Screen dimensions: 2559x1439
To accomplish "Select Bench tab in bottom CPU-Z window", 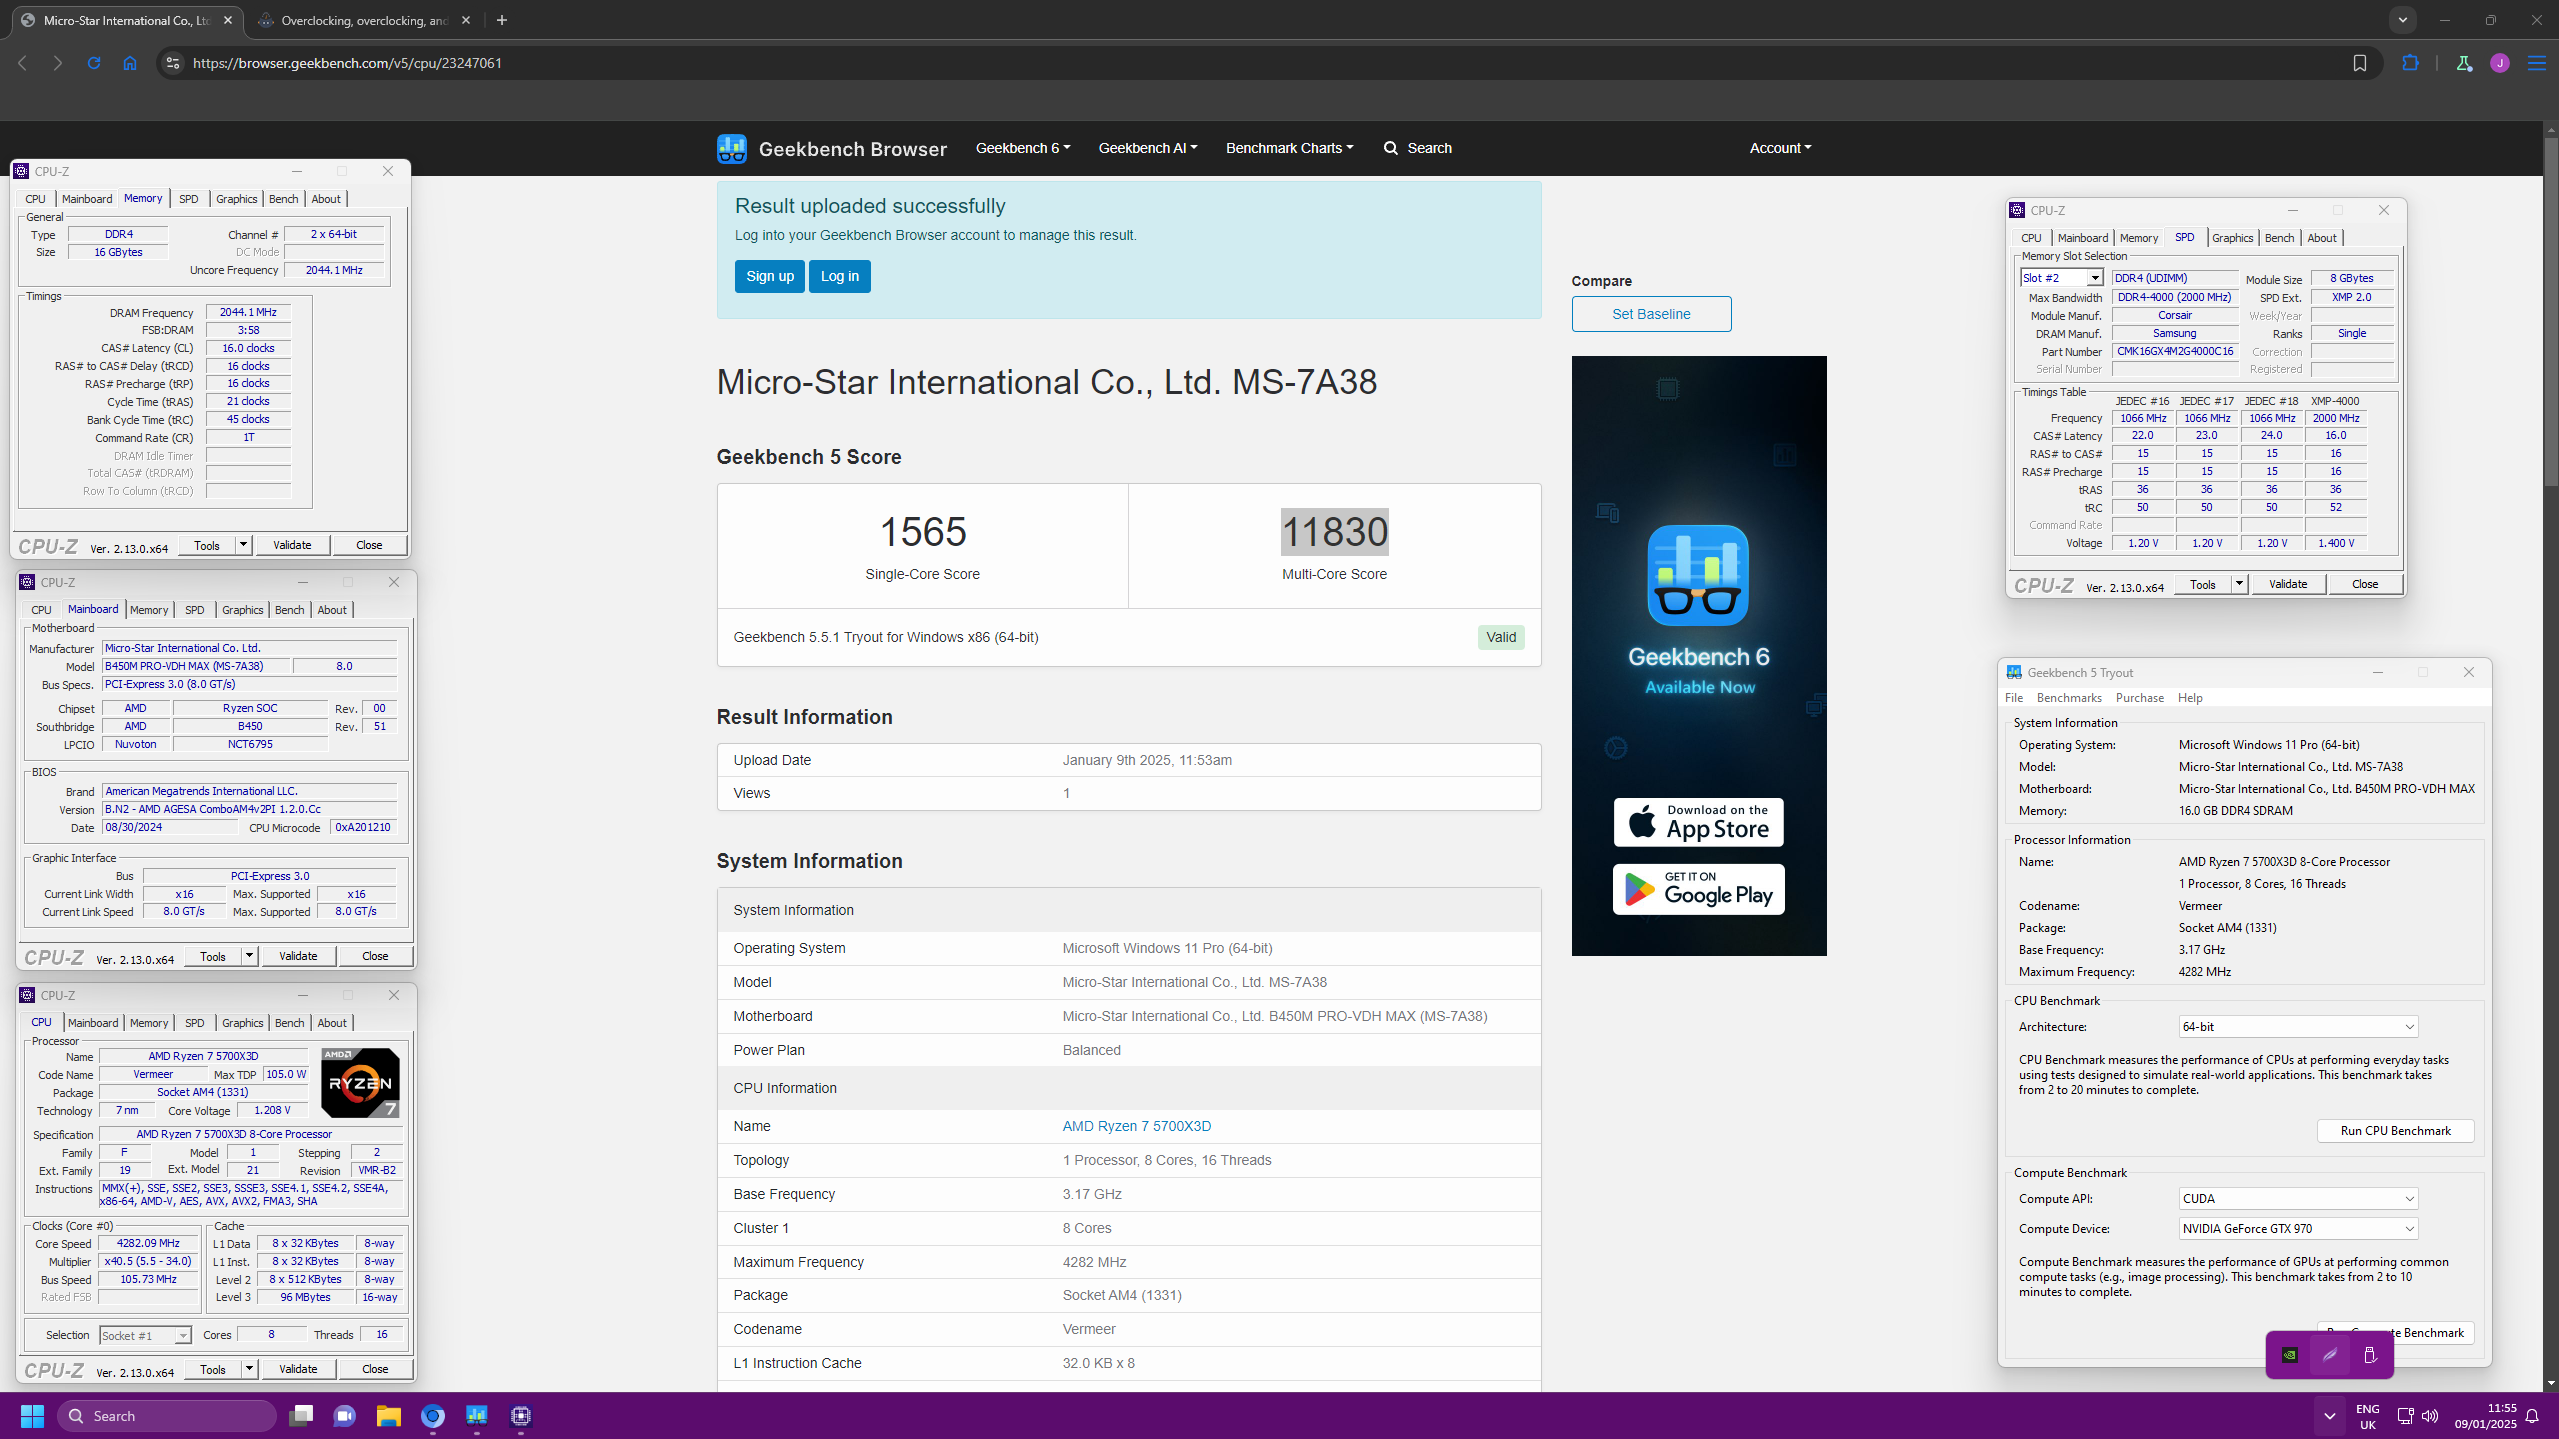I will pyautogui.click(x=289, y=1023).
